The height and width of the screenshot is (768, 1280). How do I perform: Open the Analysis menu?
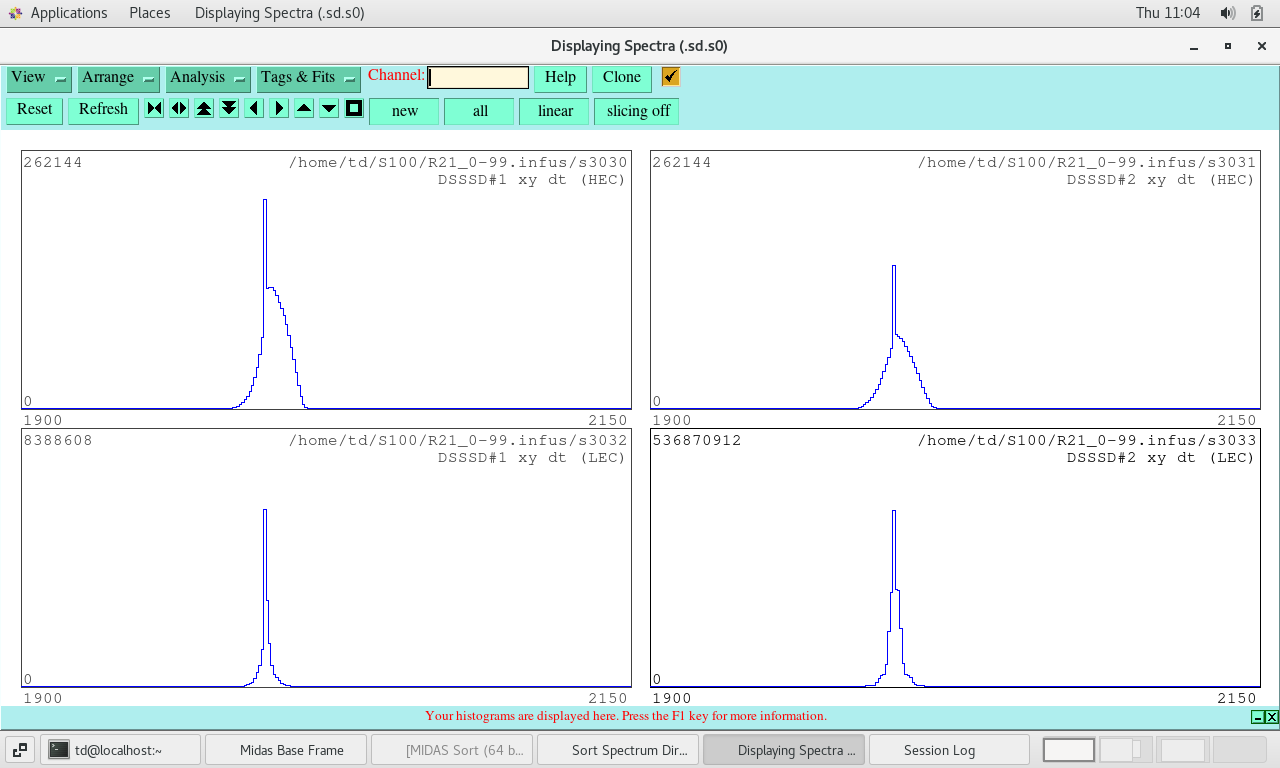click(x=207, y=78)
